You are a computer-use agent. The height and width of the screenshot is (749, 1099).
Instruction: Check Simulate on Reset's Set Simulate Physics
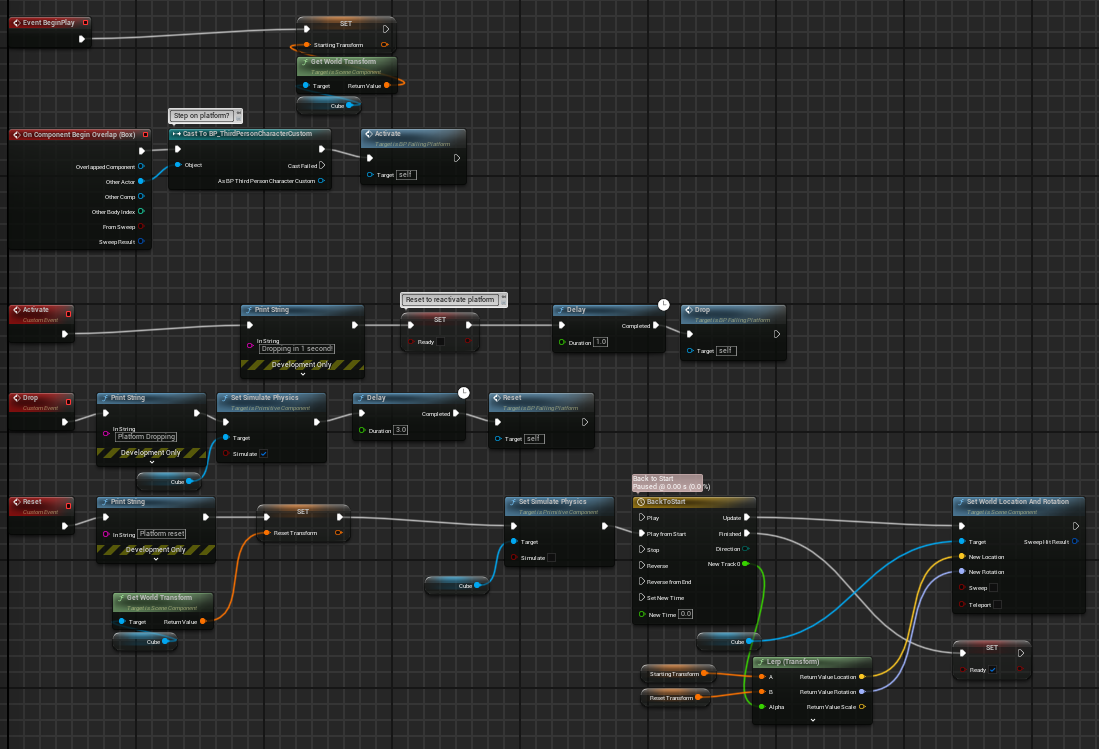point(552,558)
